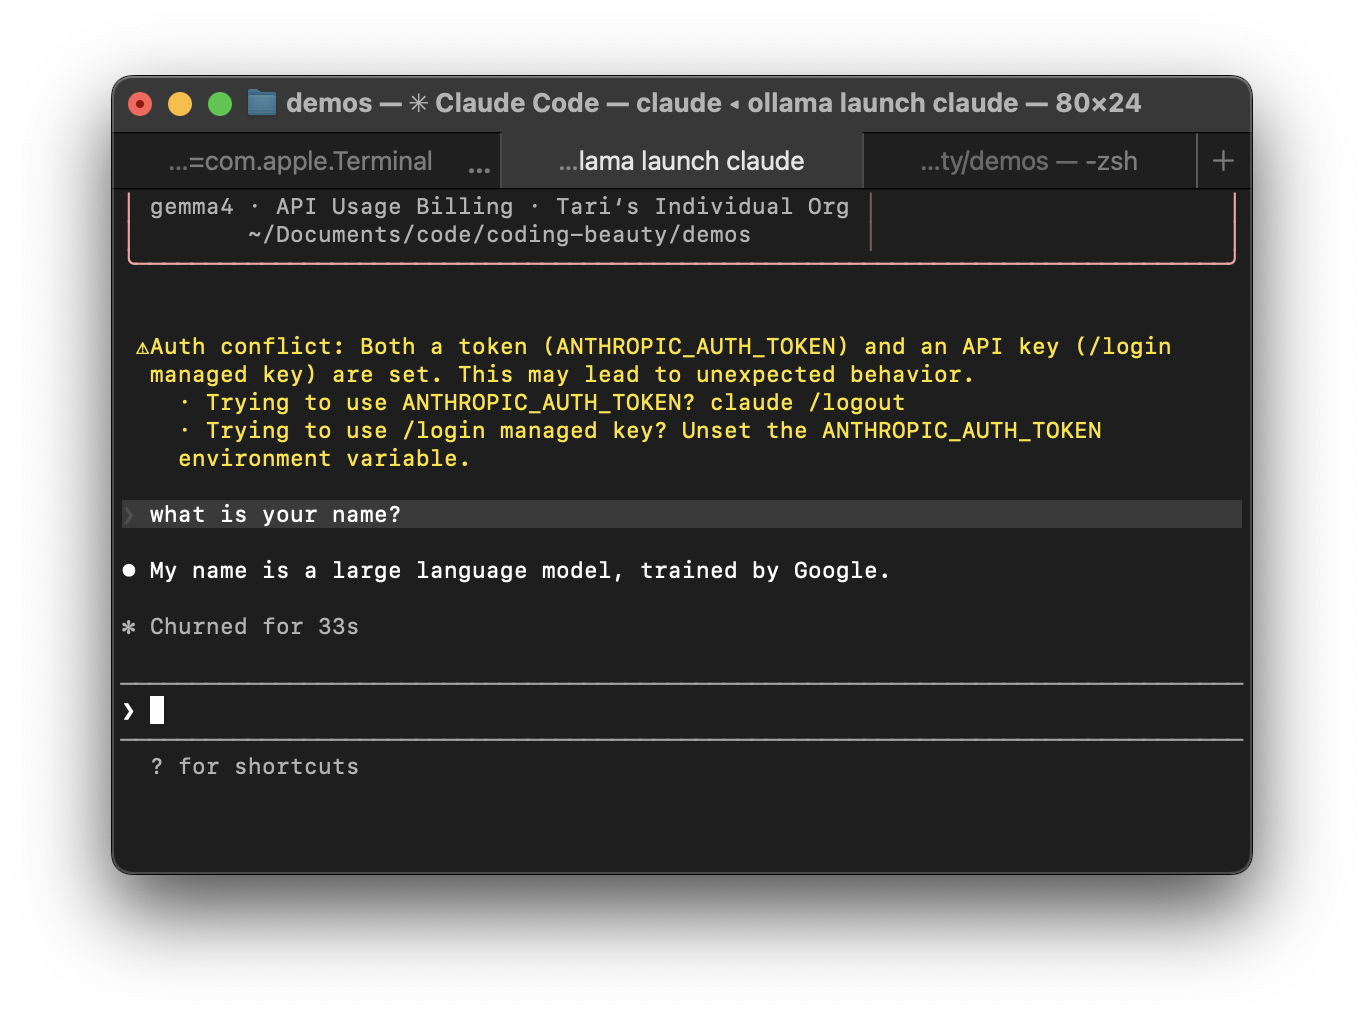The width and height of the screenshot is (1364, 1022).
Task: Click the warning triangle beside Auth conflict
Action: (142, 348)
